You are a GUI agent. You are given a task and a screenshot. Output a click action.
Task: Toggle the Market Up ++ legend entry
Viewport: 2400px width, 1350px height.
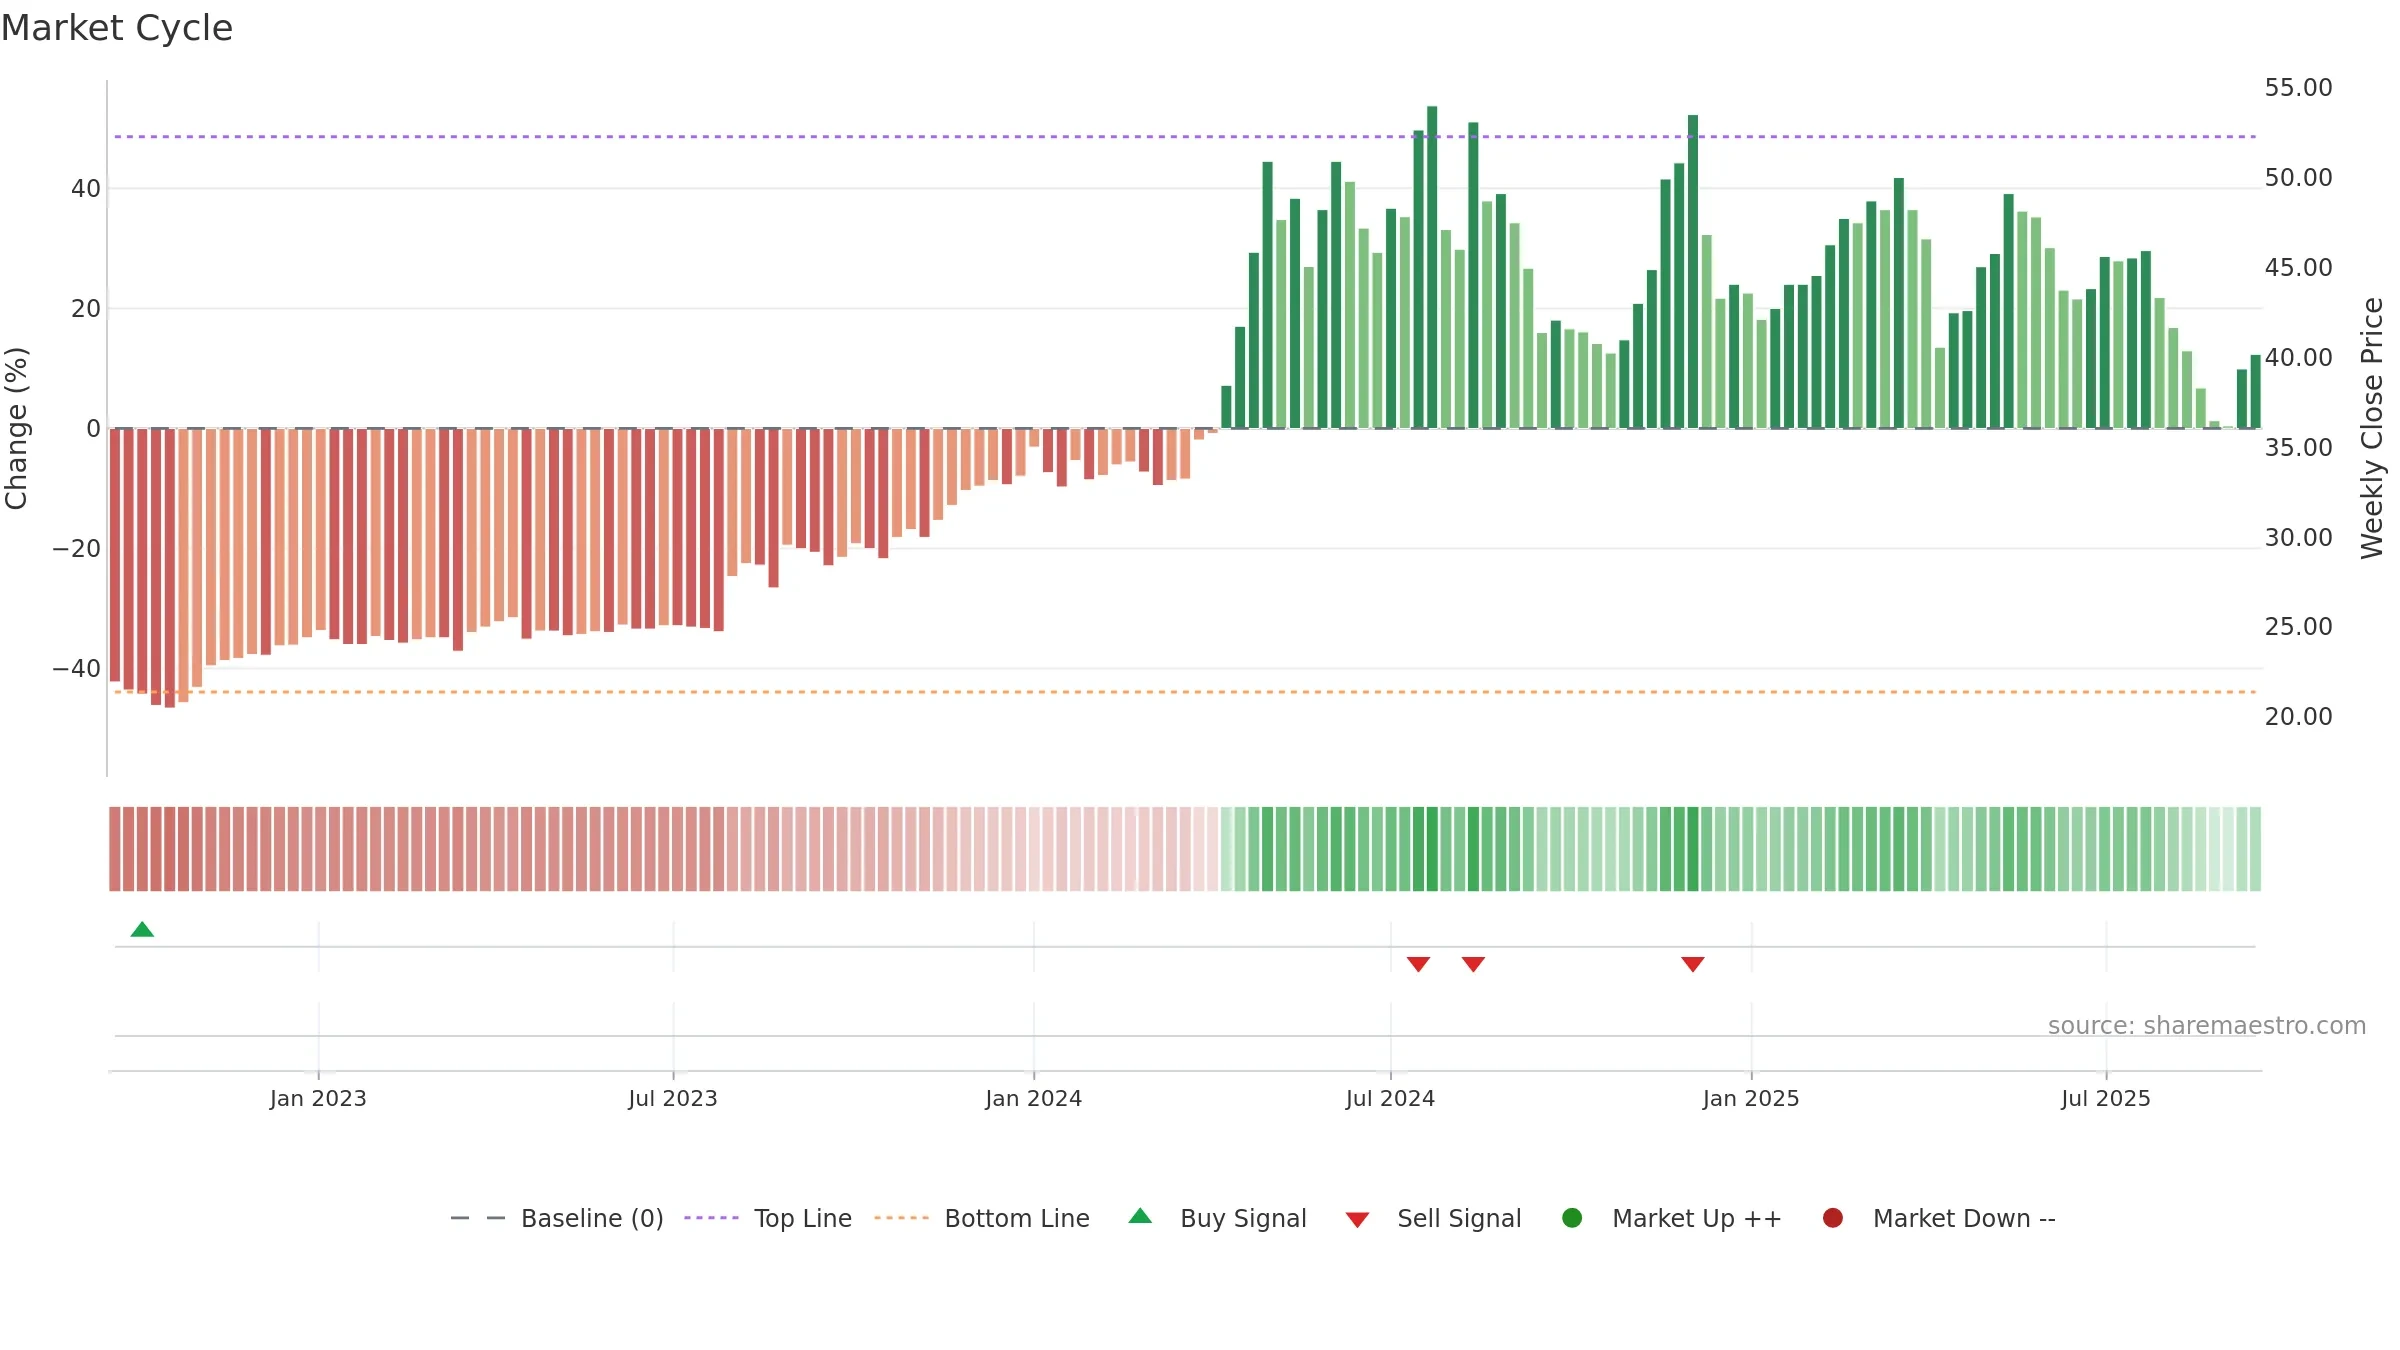click(x=1671, y=1218)
